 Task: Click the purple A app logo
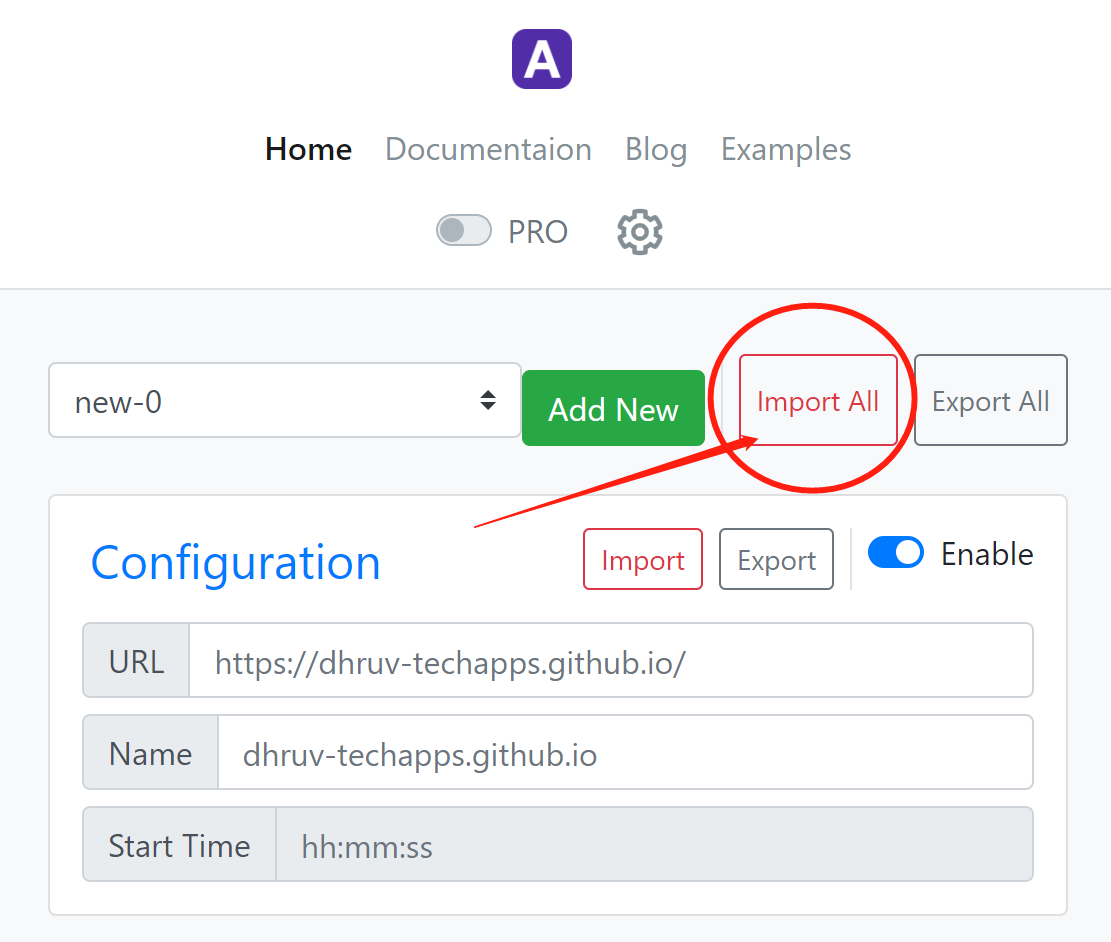[x=542, y=59]
